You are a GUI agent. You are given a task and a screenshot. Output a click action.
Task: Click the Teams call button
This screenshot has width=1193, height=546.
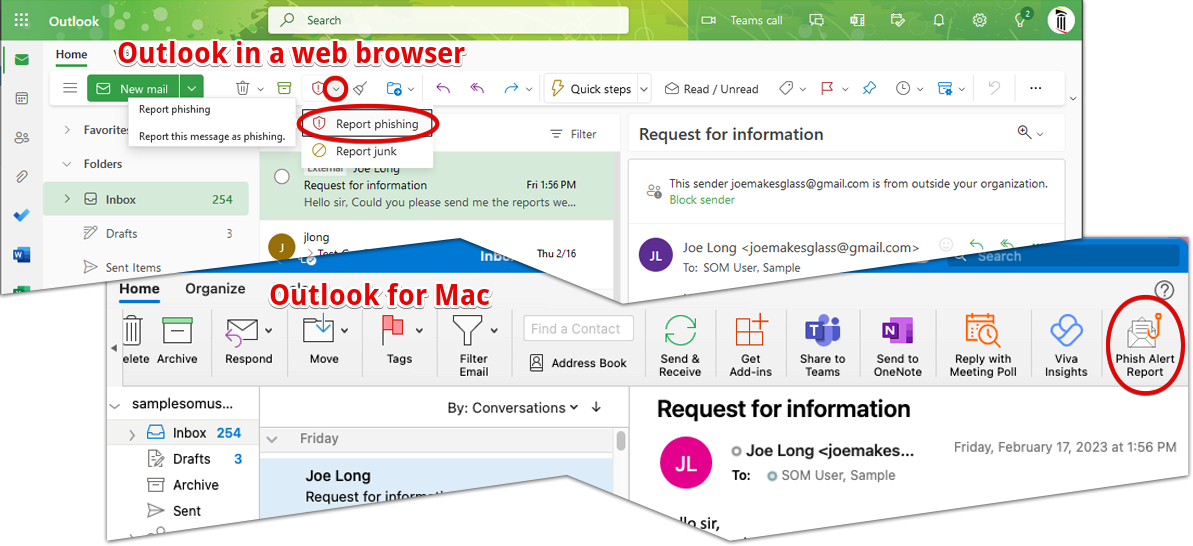[744, 20]
